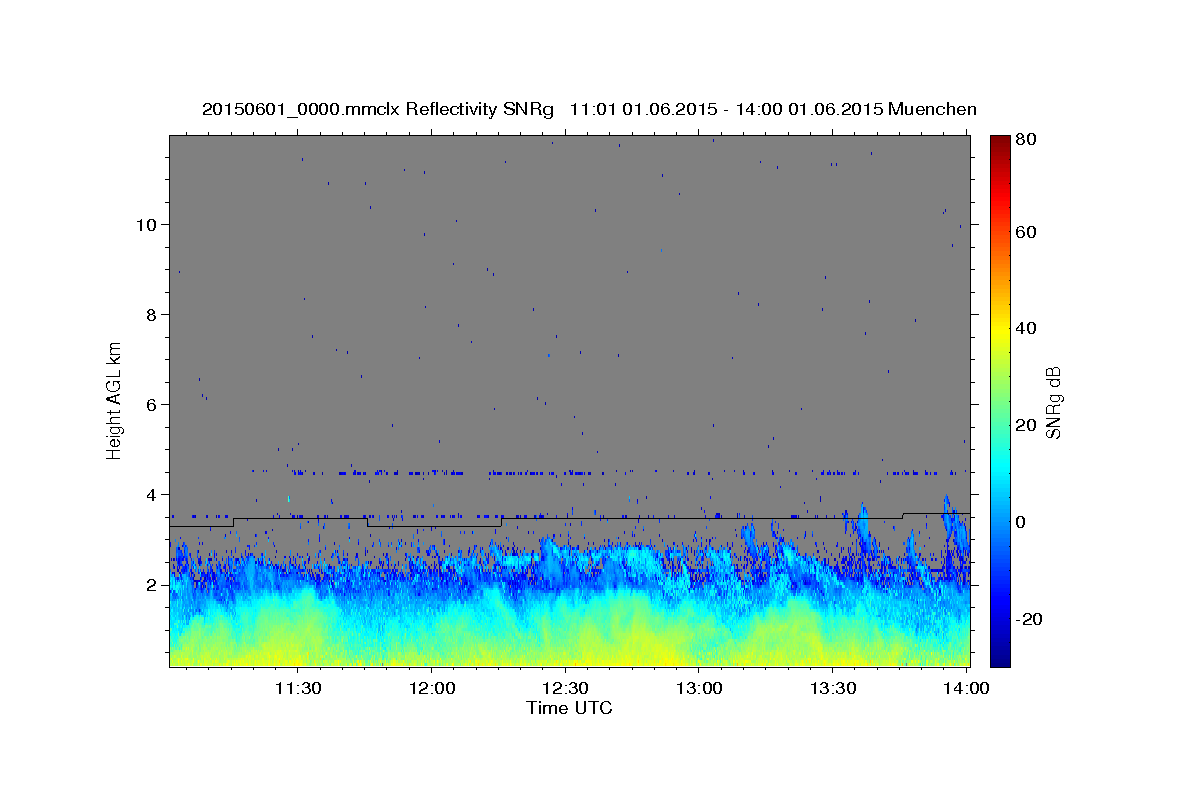1200x800 pixels.
Task: Click the 'Muenchen' location label in title
Action: click(930, 109)
